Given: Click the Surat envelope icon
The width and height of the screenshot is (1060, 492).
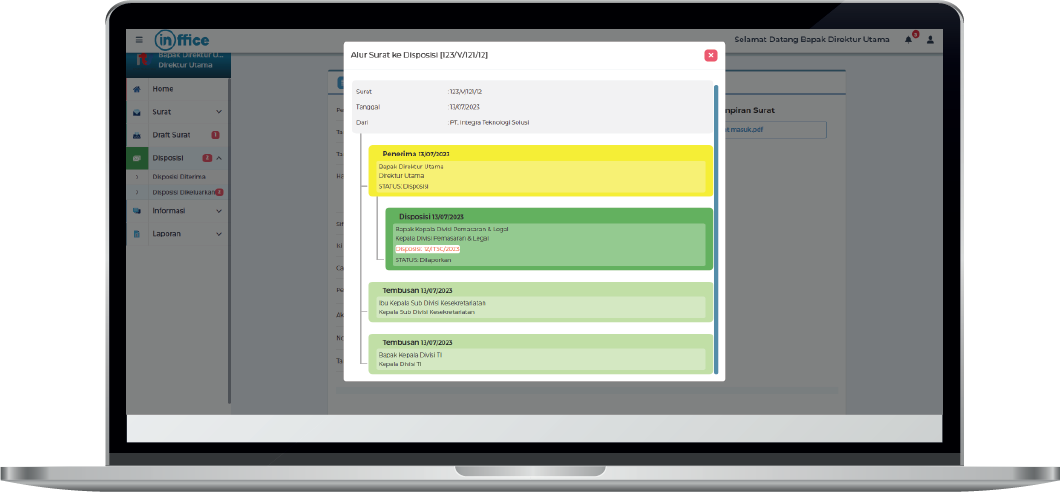Looking at the screenshot, I should [137, 112].
